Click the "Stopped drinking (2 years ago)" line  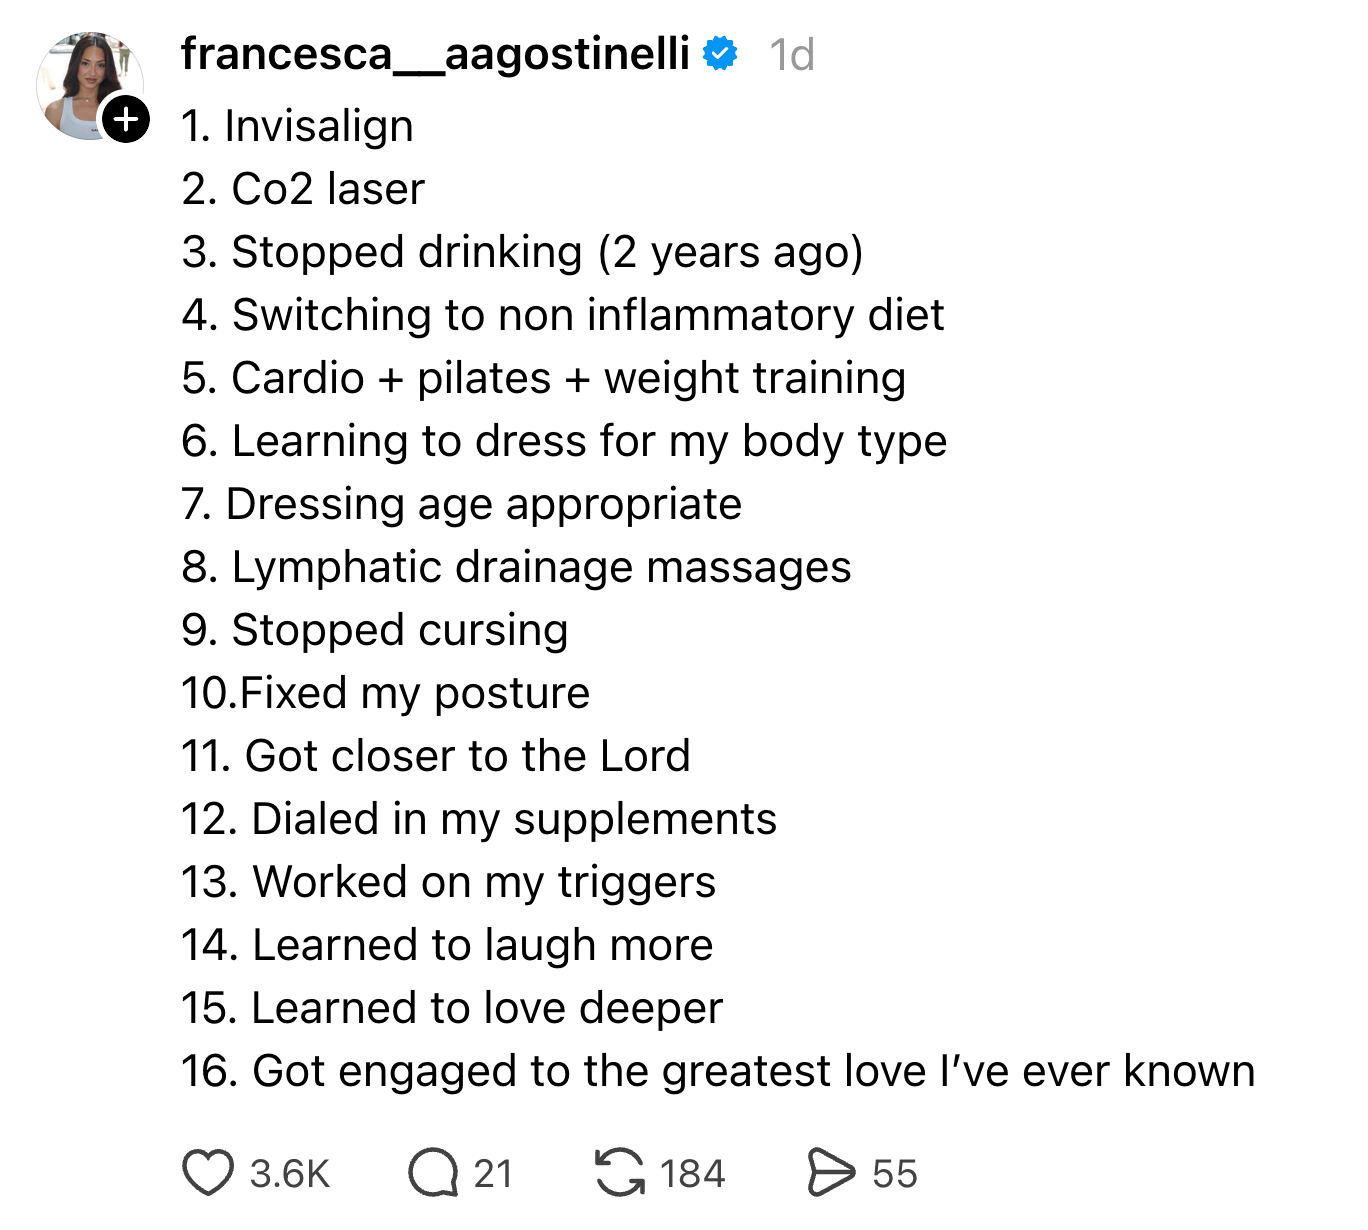click(x=522, y=252)
